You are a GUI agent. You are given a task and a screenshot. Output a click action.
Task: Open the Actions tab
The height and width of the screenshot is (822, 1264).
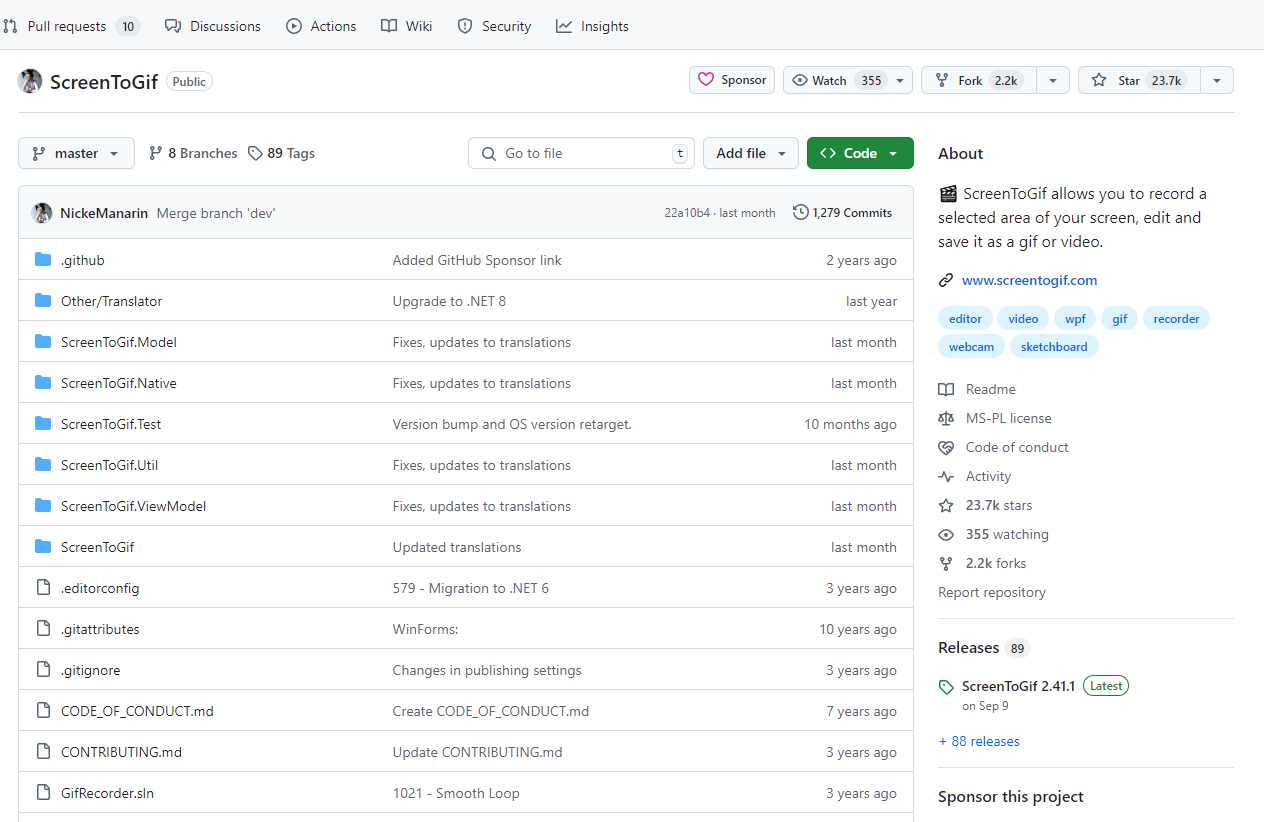(321, 26)
